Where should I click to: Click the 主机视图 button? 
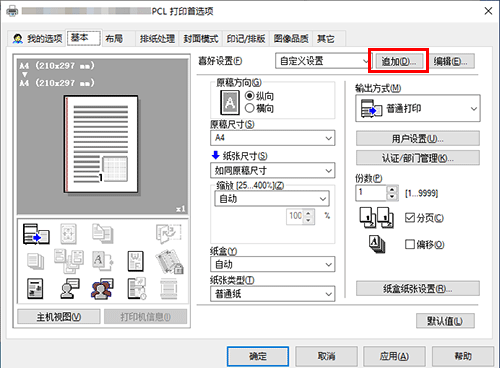click(x=59, y=317)
